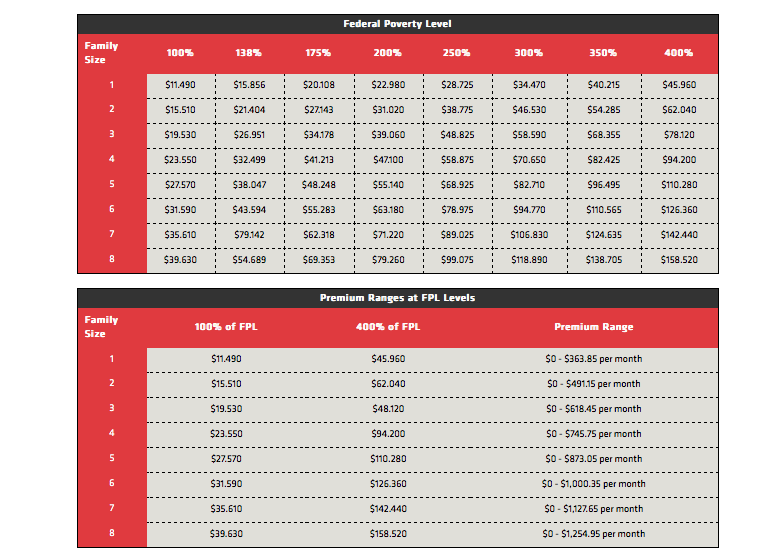Select the $106.830 value
This screenshot has height=557, width=781.
coord(529,235)
